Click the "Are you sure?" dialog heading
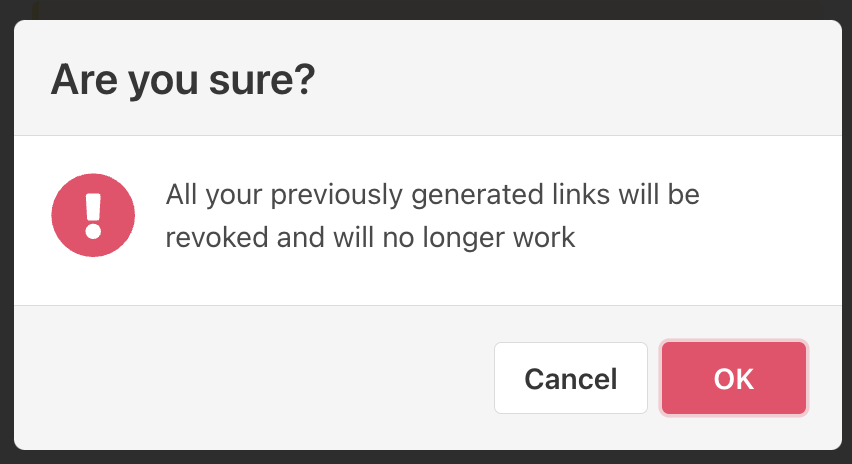Image resolution: width=852 pixels, height=464 pixels. 183,79
